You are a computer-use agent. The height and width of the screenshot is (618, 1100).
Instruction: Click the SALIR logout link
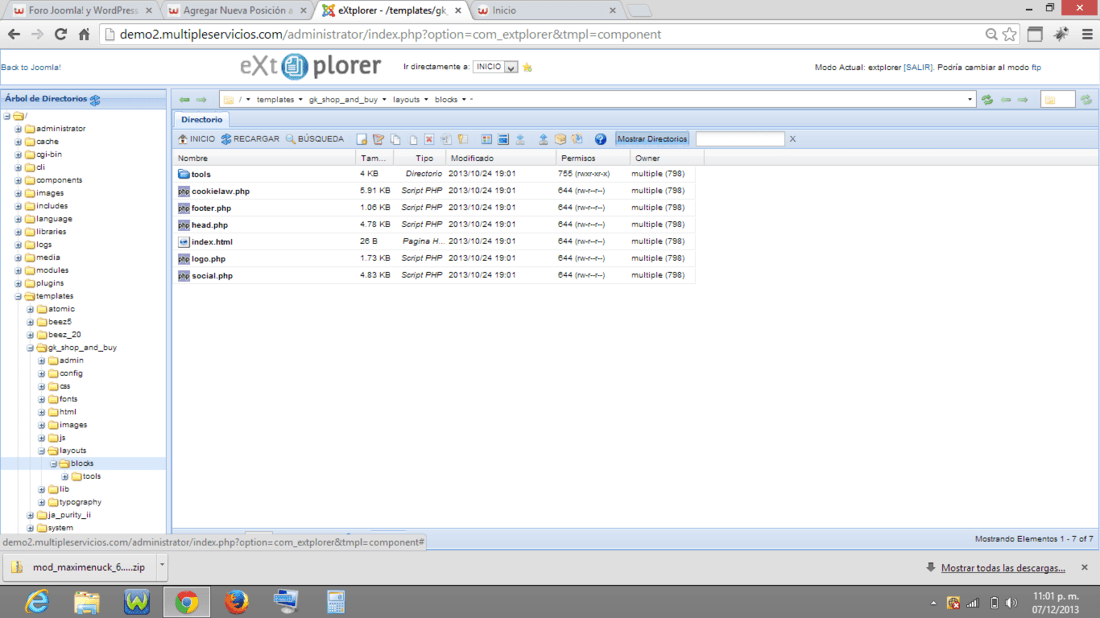(918, 67)
